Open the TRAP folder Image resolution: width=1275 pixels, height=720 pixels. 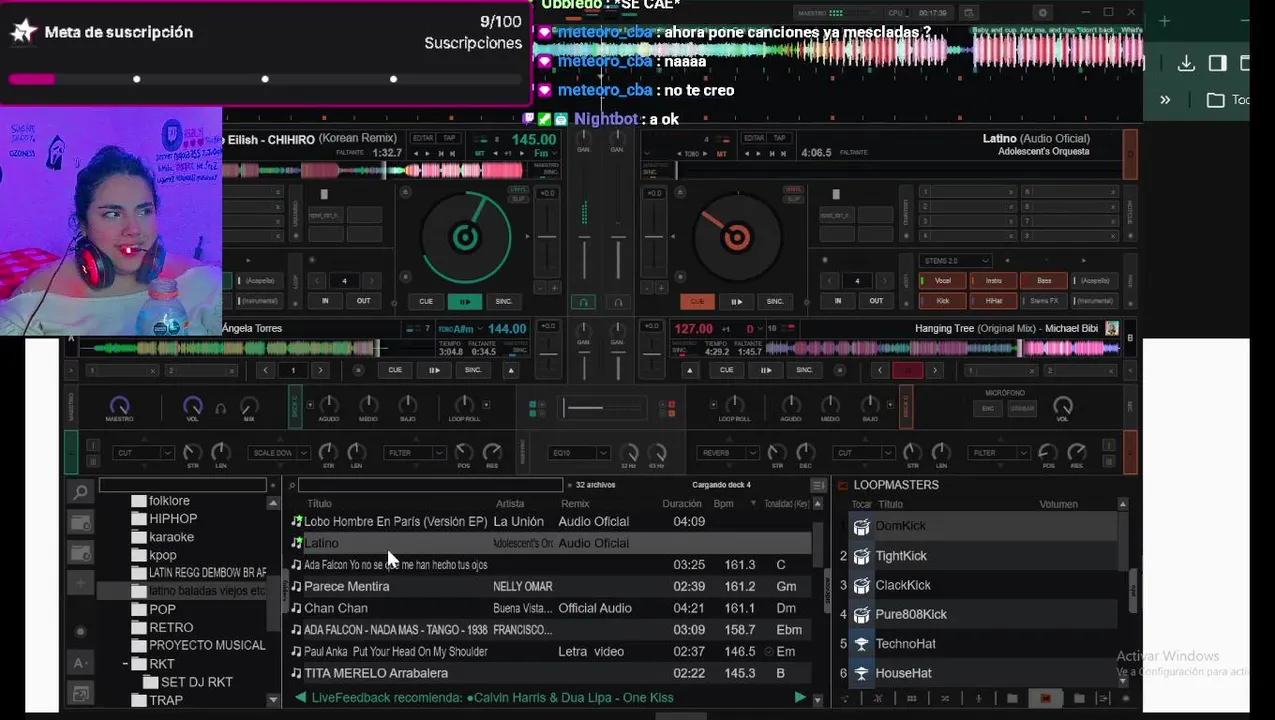click(x=166, y=700)
